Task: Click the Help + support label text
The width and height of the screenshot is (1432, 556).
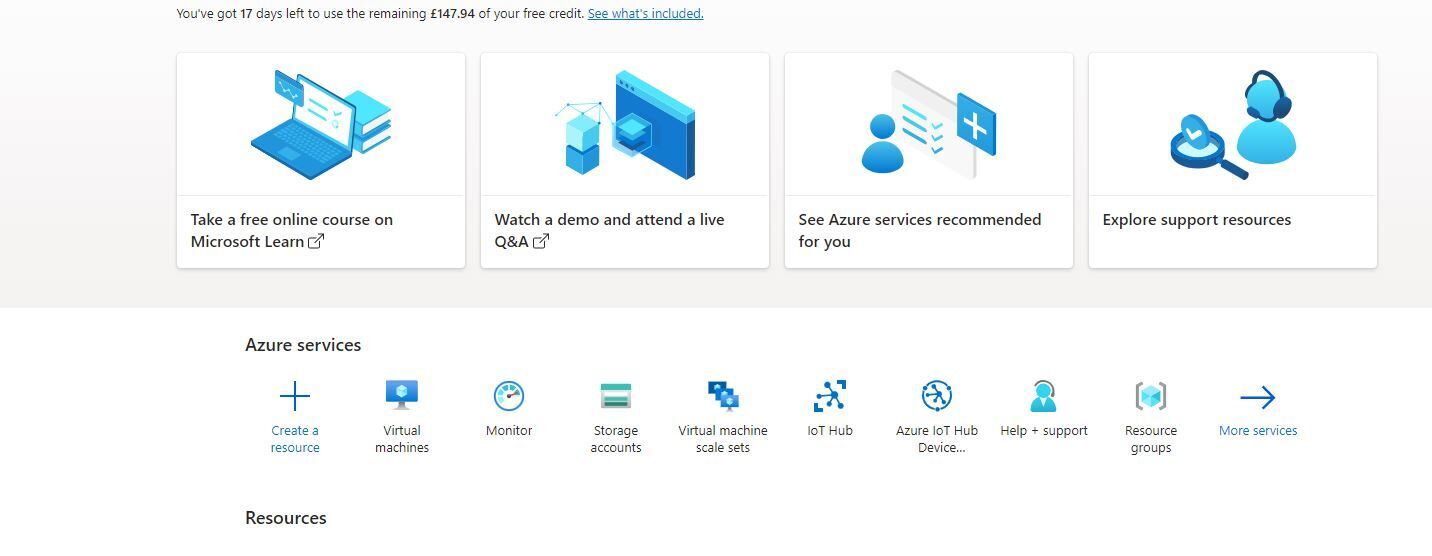Action: click(x=1044, y=431)
